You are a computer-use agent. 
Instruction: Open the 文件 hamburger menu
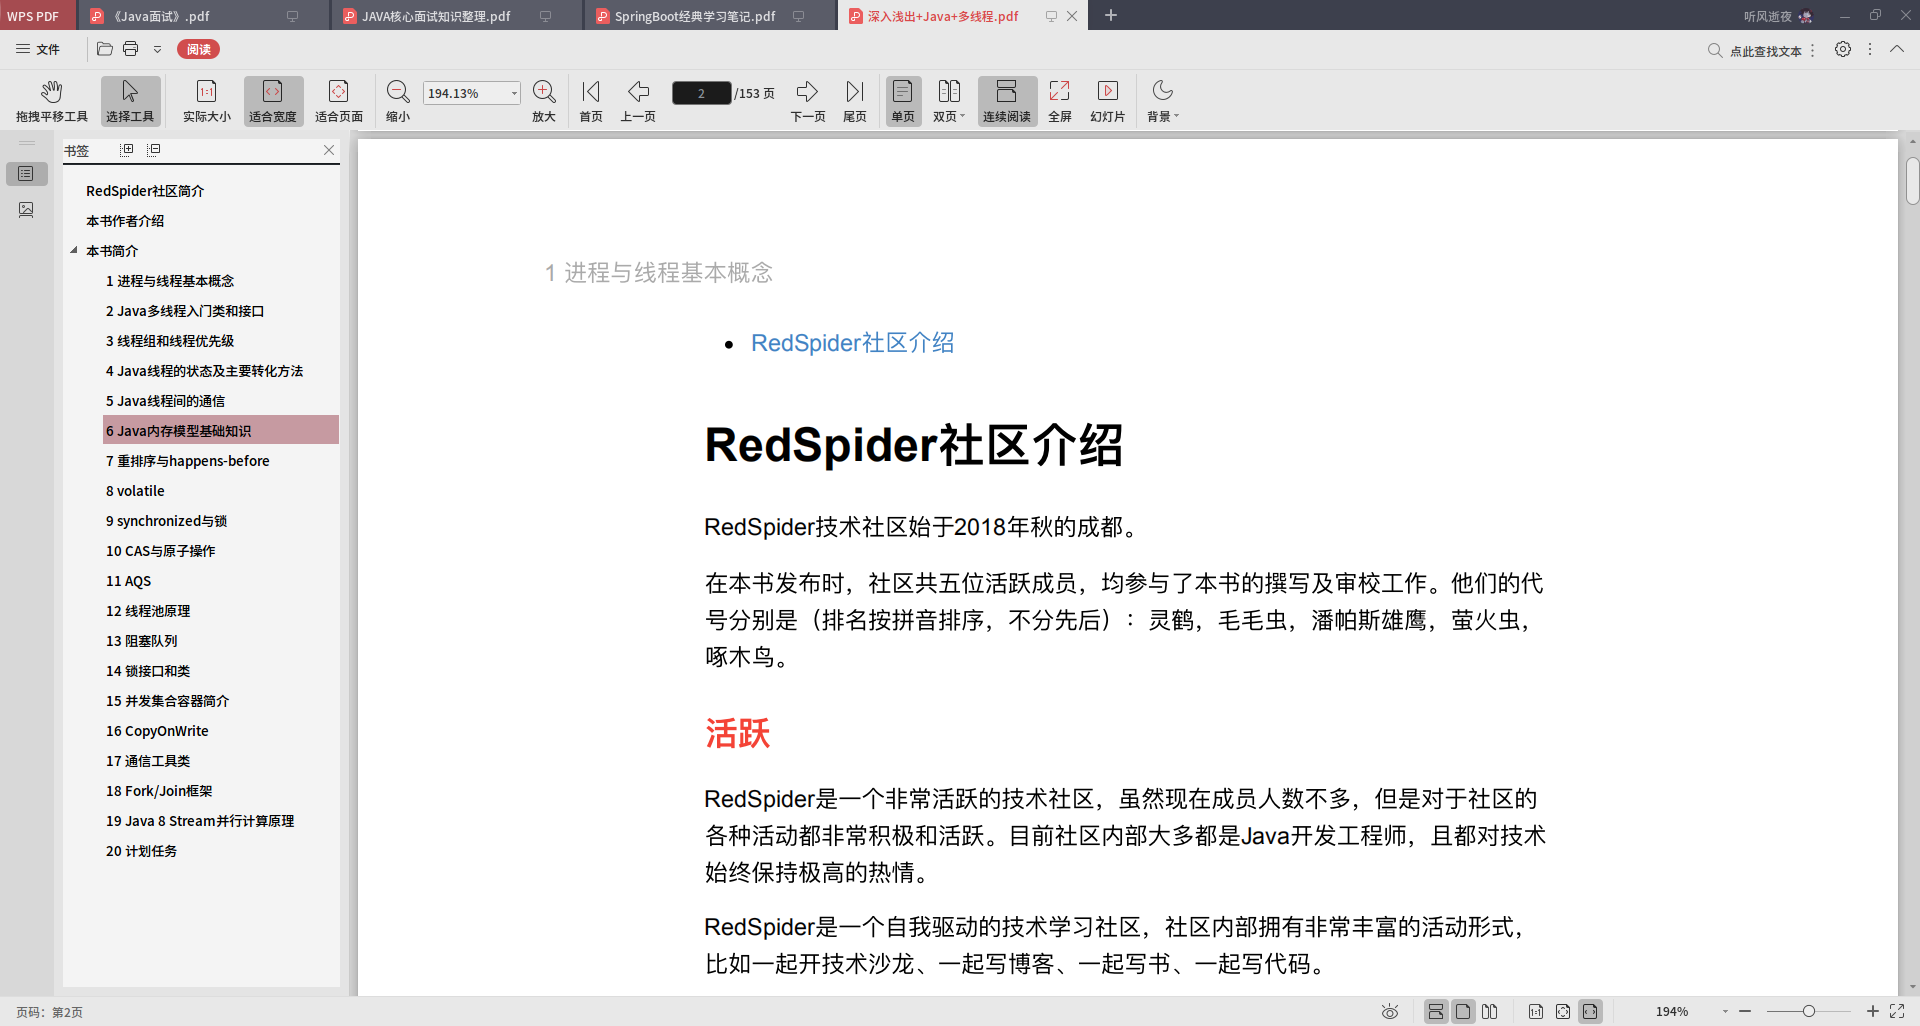[37, 49]
